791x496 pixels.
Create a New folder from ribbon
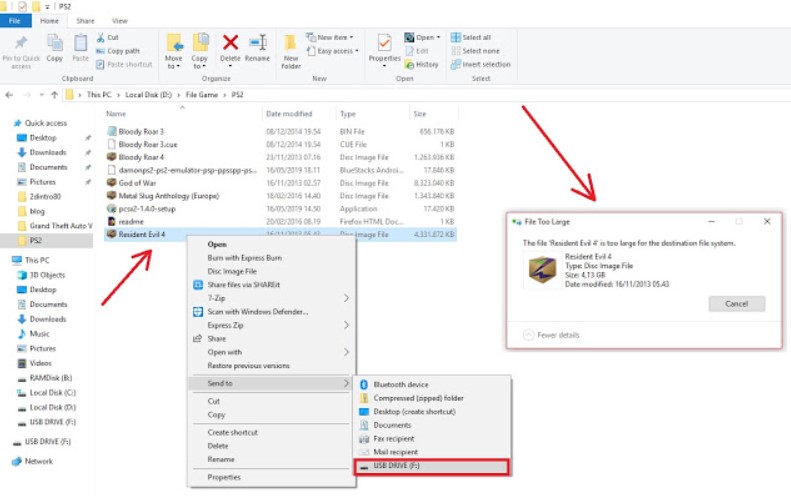pos(291,52)
